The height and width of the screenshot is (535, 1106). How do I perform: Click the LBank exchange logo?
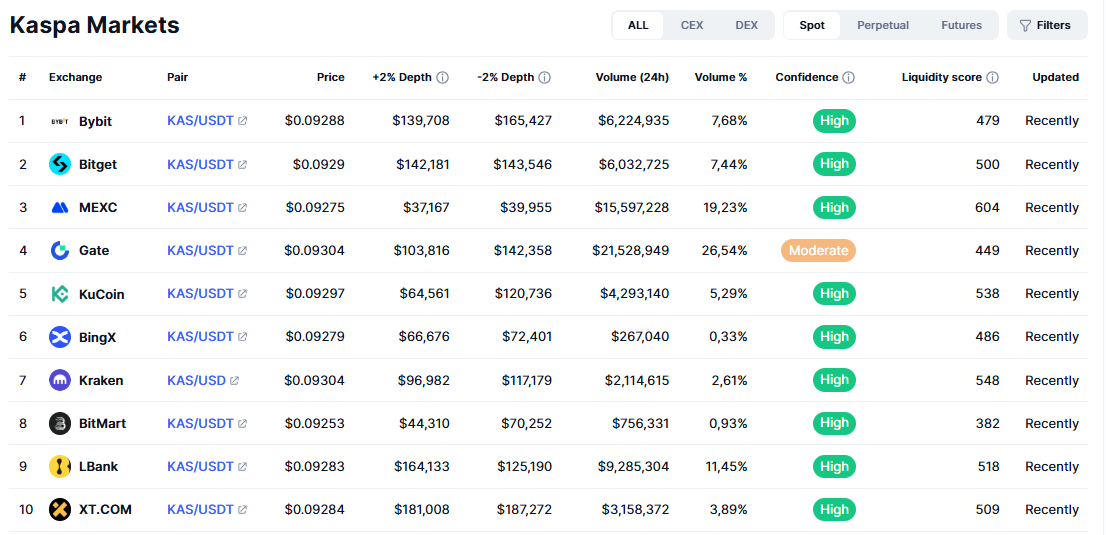pos(60,467)
